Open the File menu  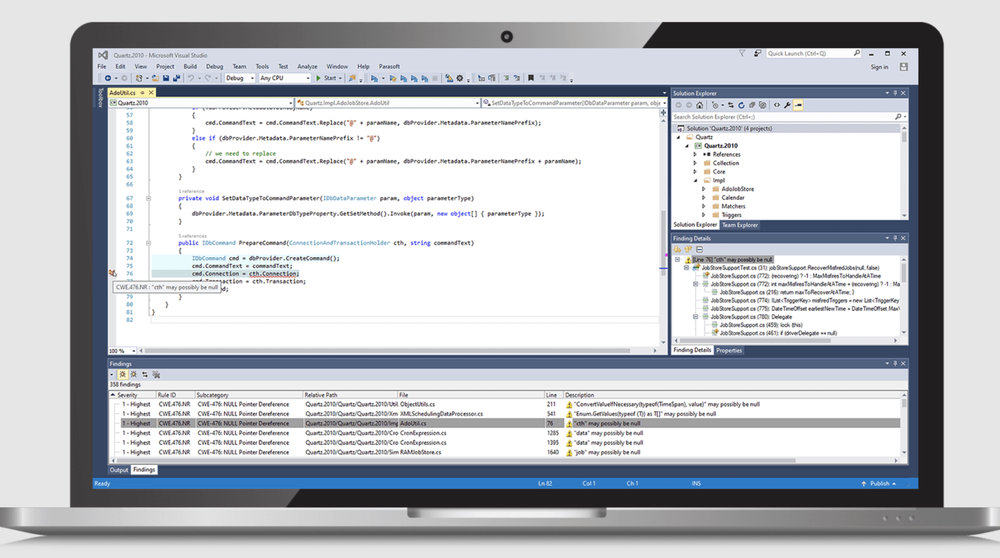[102, 66]
